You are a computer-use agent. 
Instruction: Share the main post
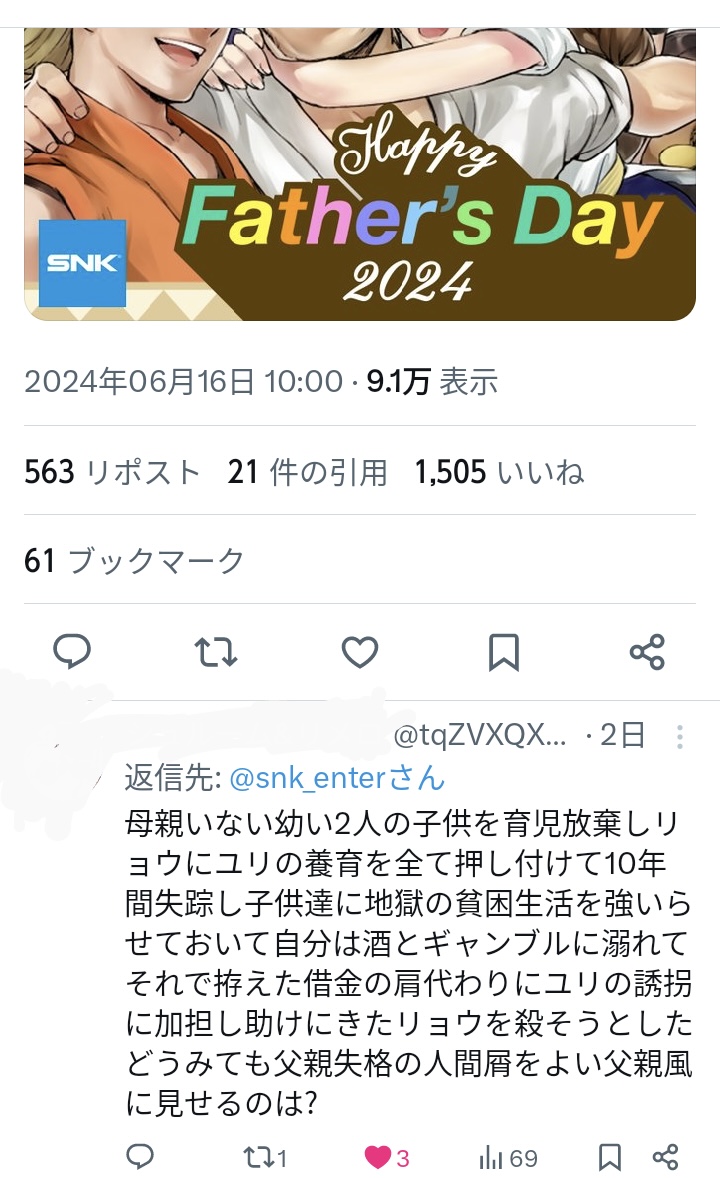click(x=647, y=651)
